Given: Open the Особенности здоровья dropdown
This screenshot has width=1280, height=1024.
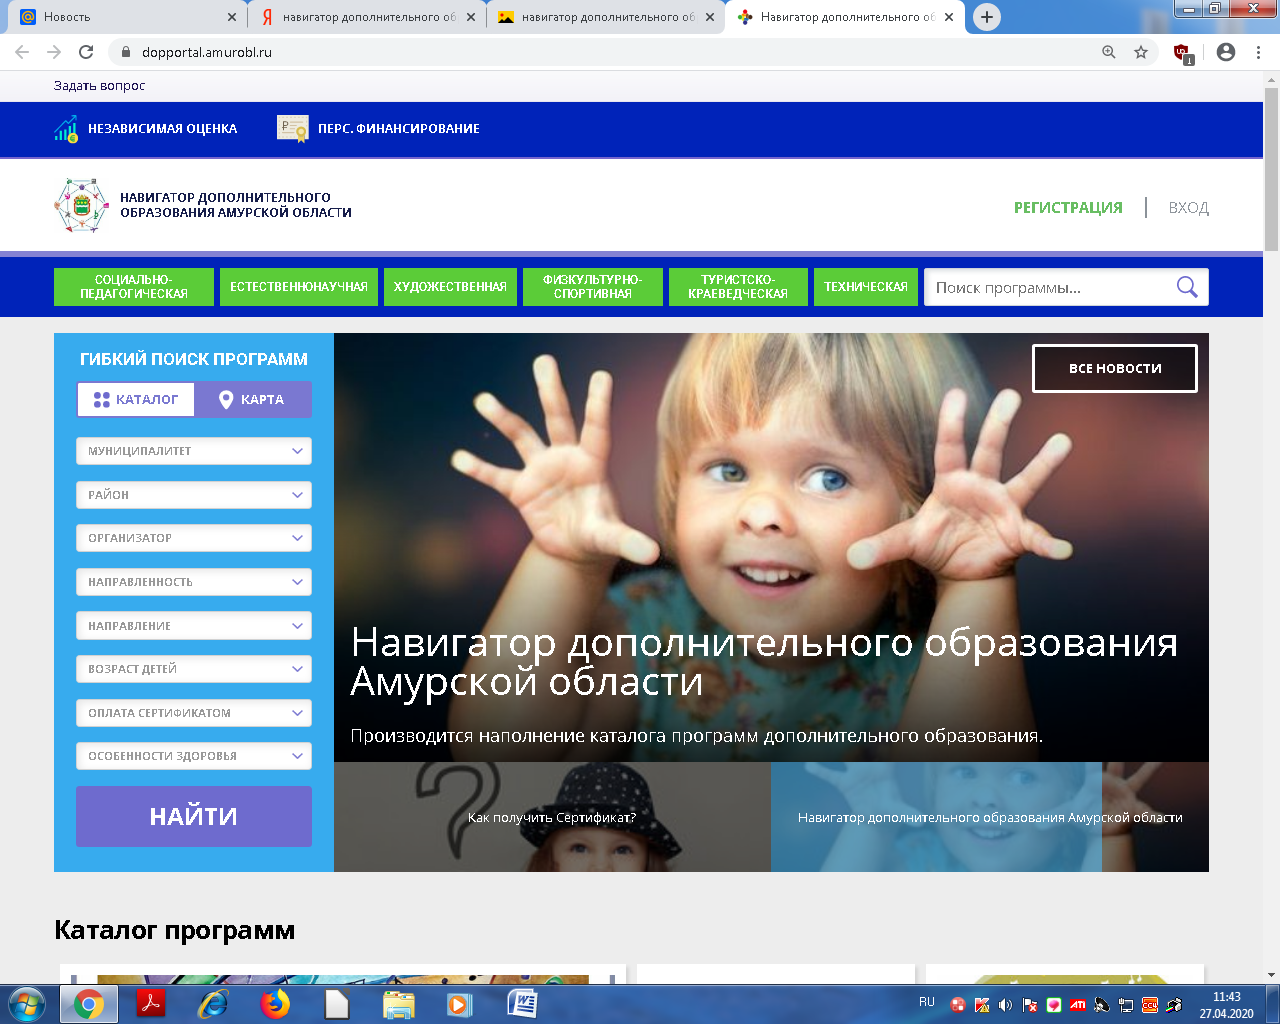Looking at the screenshot, I should pyautogui.click(x=194, y=756).
